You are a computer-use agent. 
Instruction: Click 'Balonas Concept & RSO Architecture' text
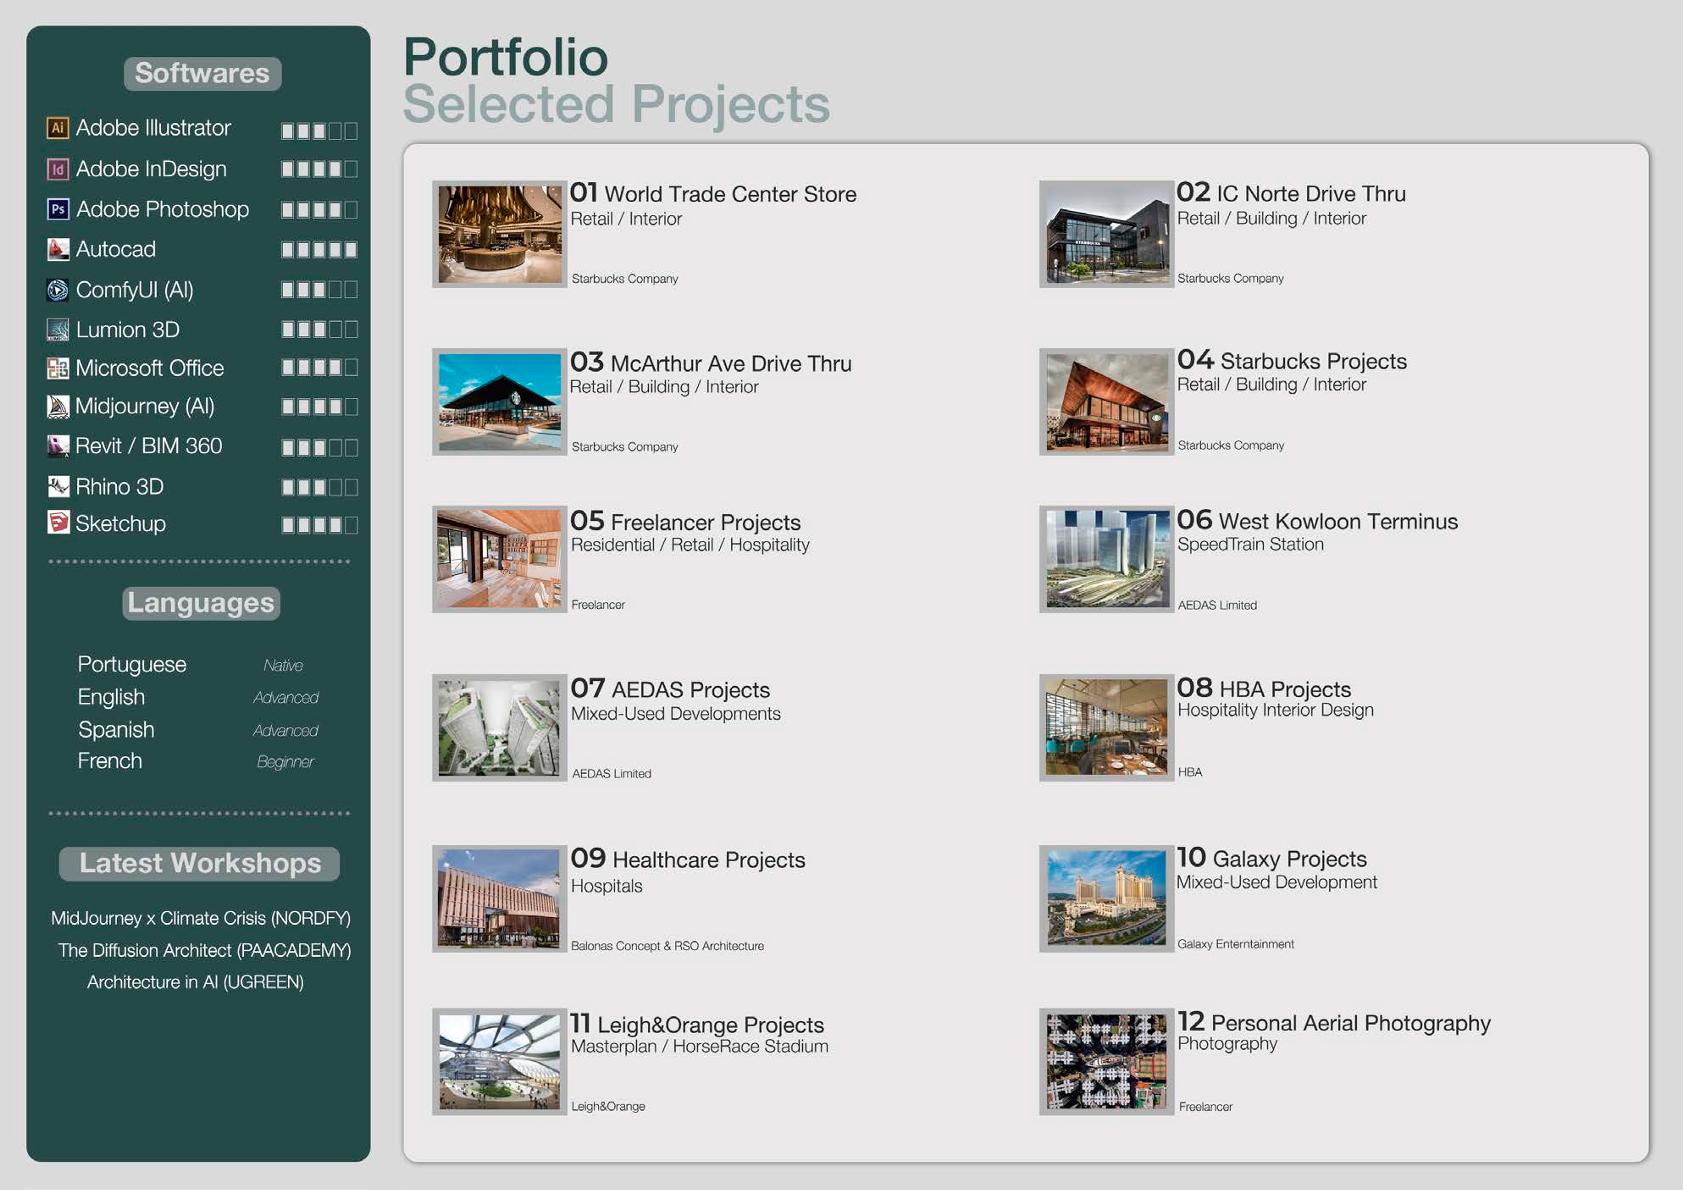tap(667, 946)
